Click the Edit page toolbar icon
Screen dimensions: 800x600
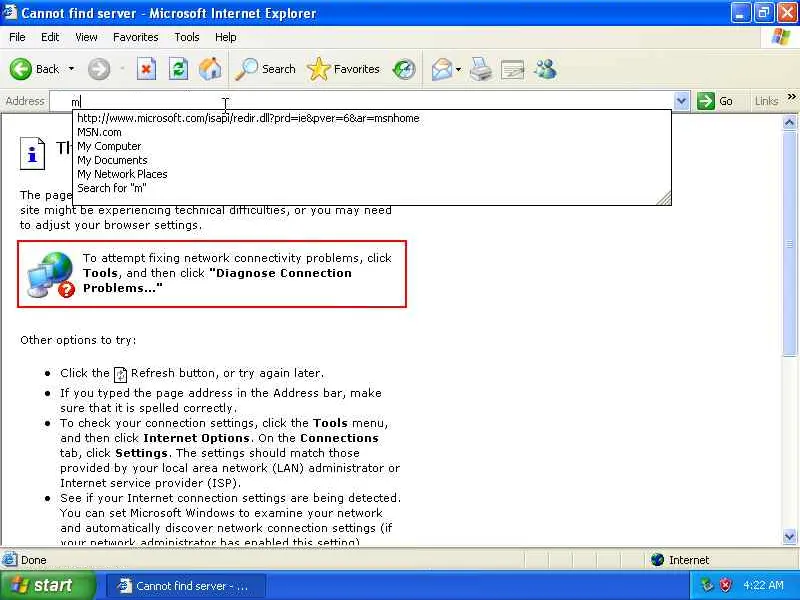point(512,69)
